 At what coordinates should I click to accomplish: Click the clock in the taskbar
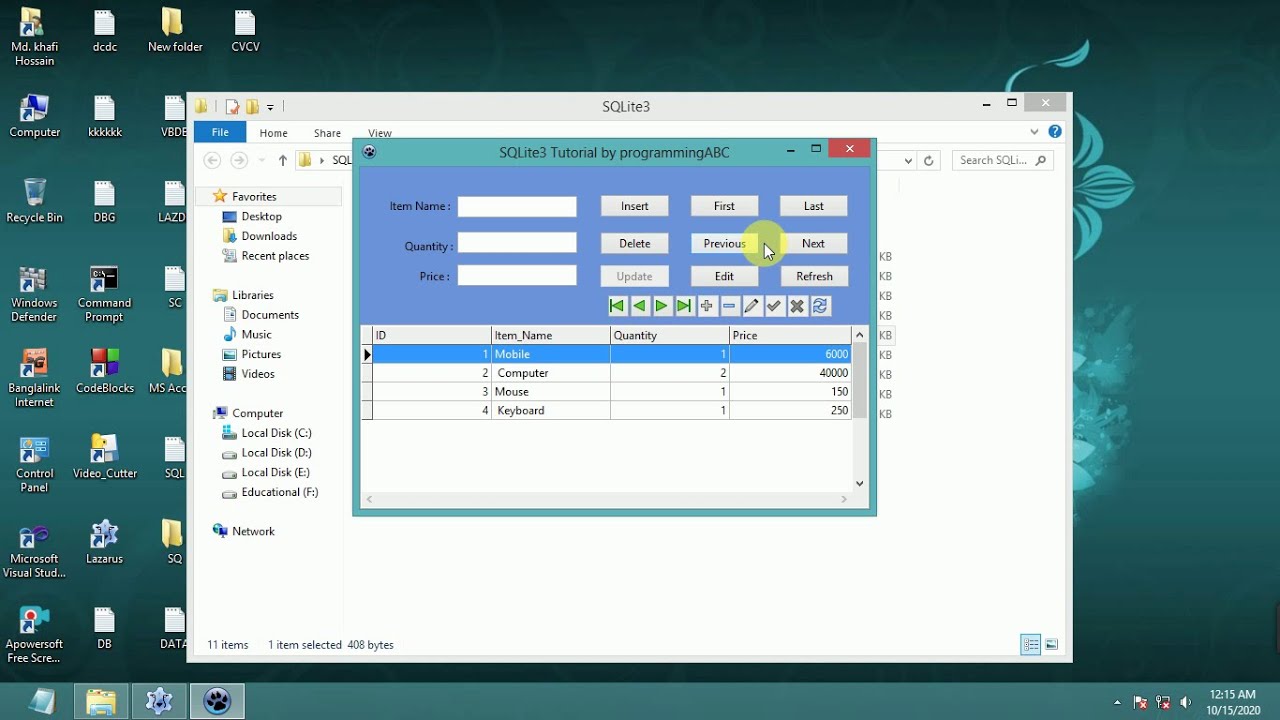click(x=1232, y=702)
